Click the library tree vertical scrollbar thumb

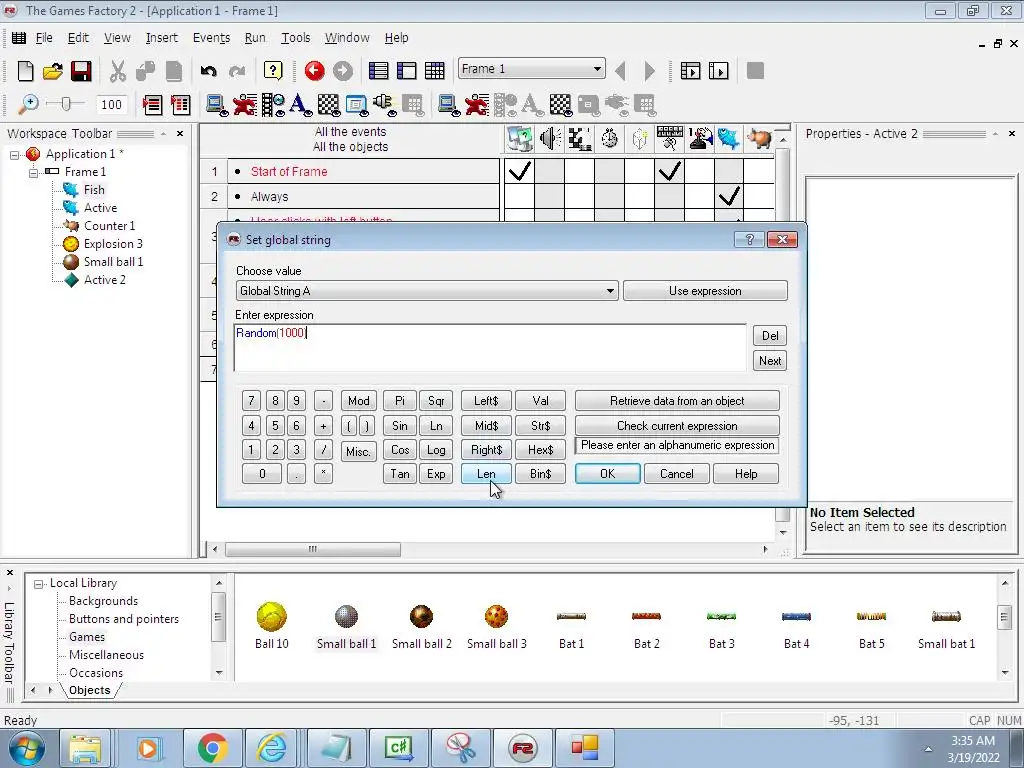(218, 616)
